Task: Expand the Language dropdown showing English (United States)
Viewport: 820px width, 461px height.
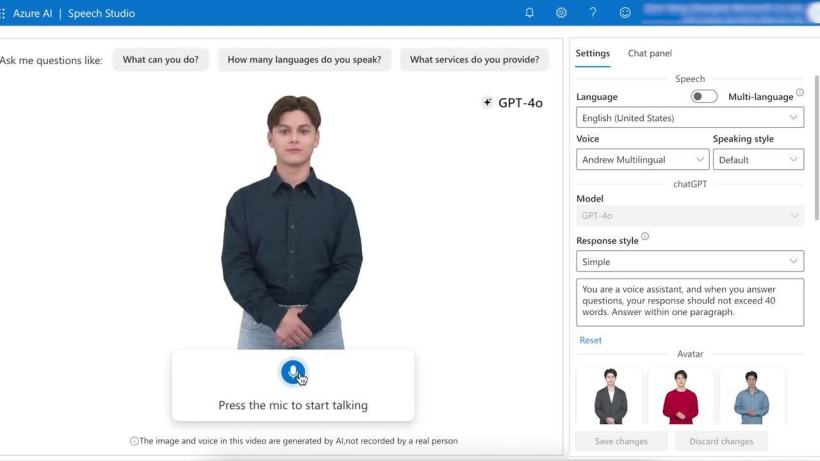Action: click(x=689, y=118)
